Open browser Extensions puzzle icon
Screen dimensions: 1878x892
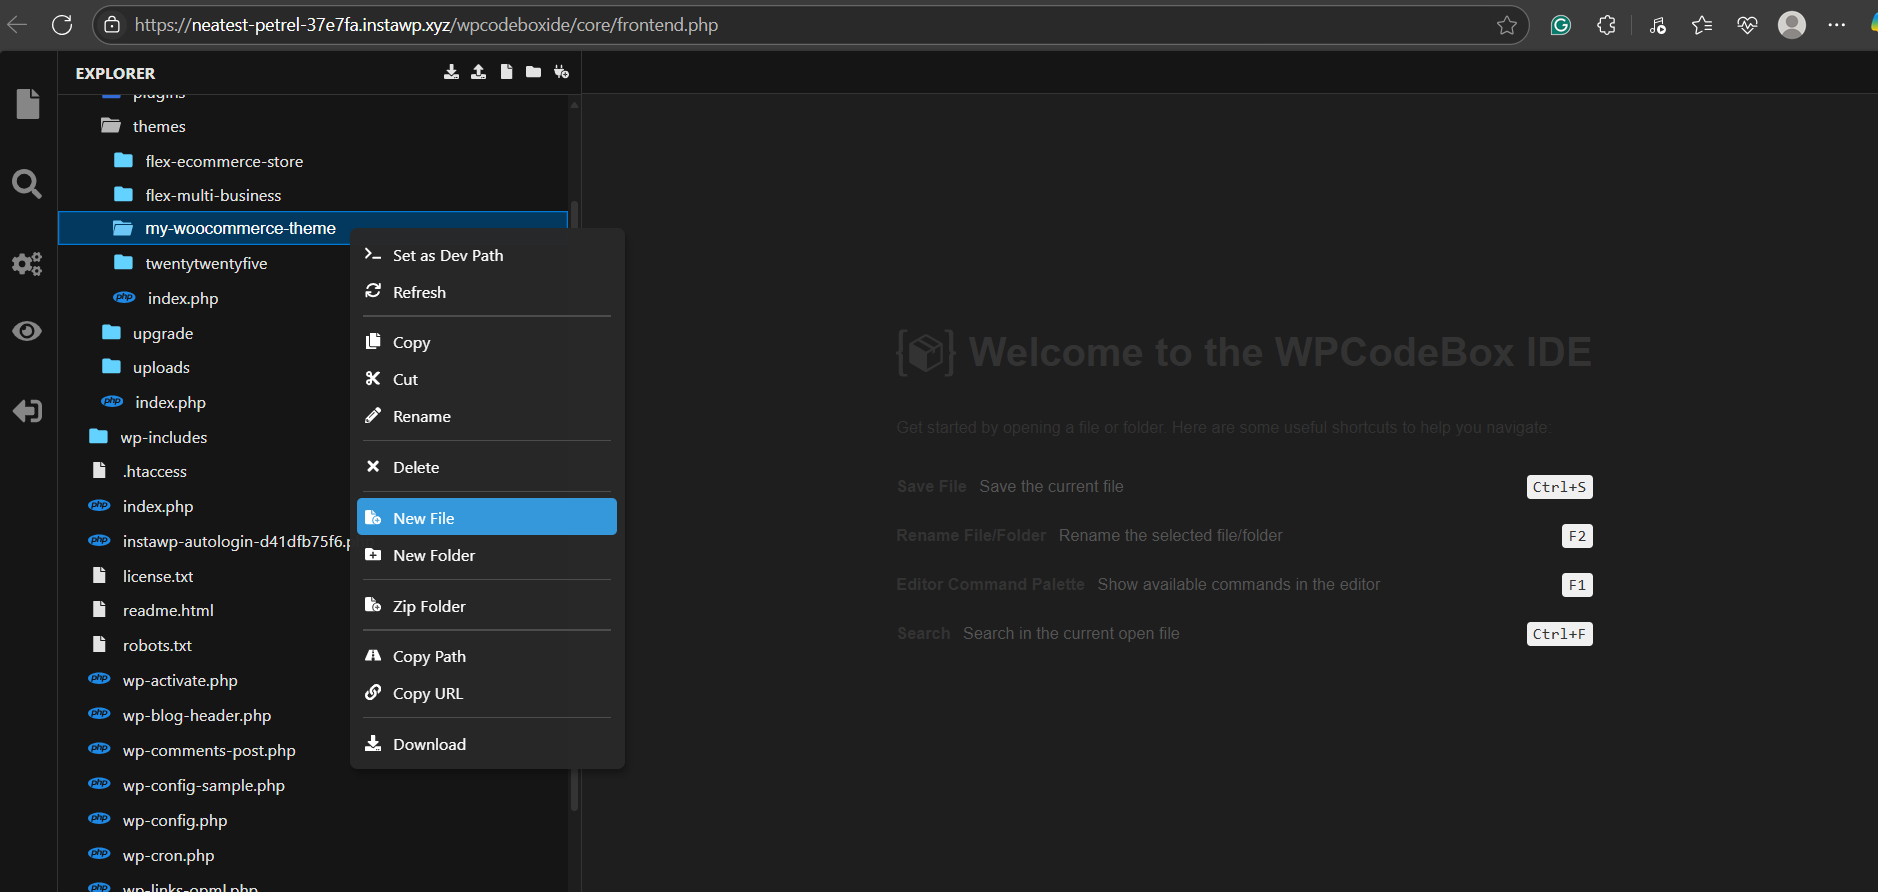tap(1606, 25)
